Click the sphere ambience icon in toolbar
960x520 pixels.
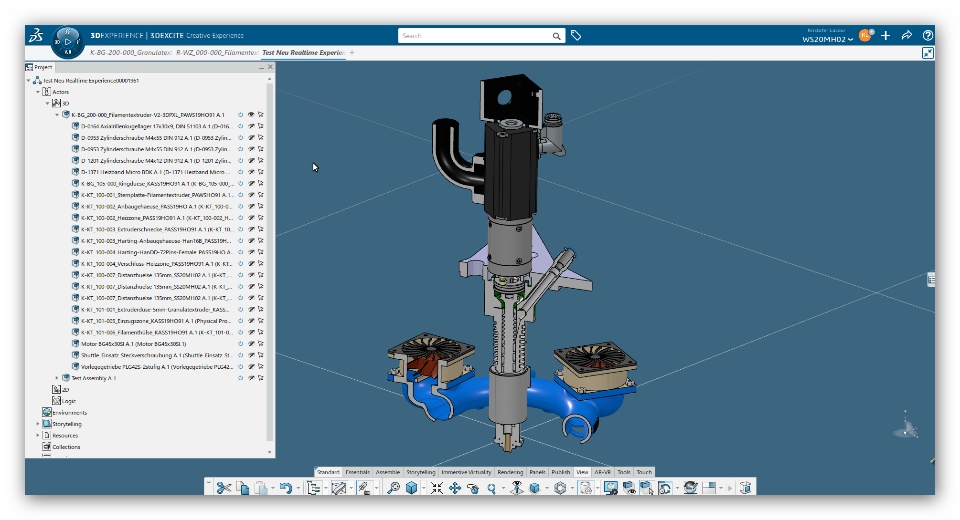coord(690,488)
